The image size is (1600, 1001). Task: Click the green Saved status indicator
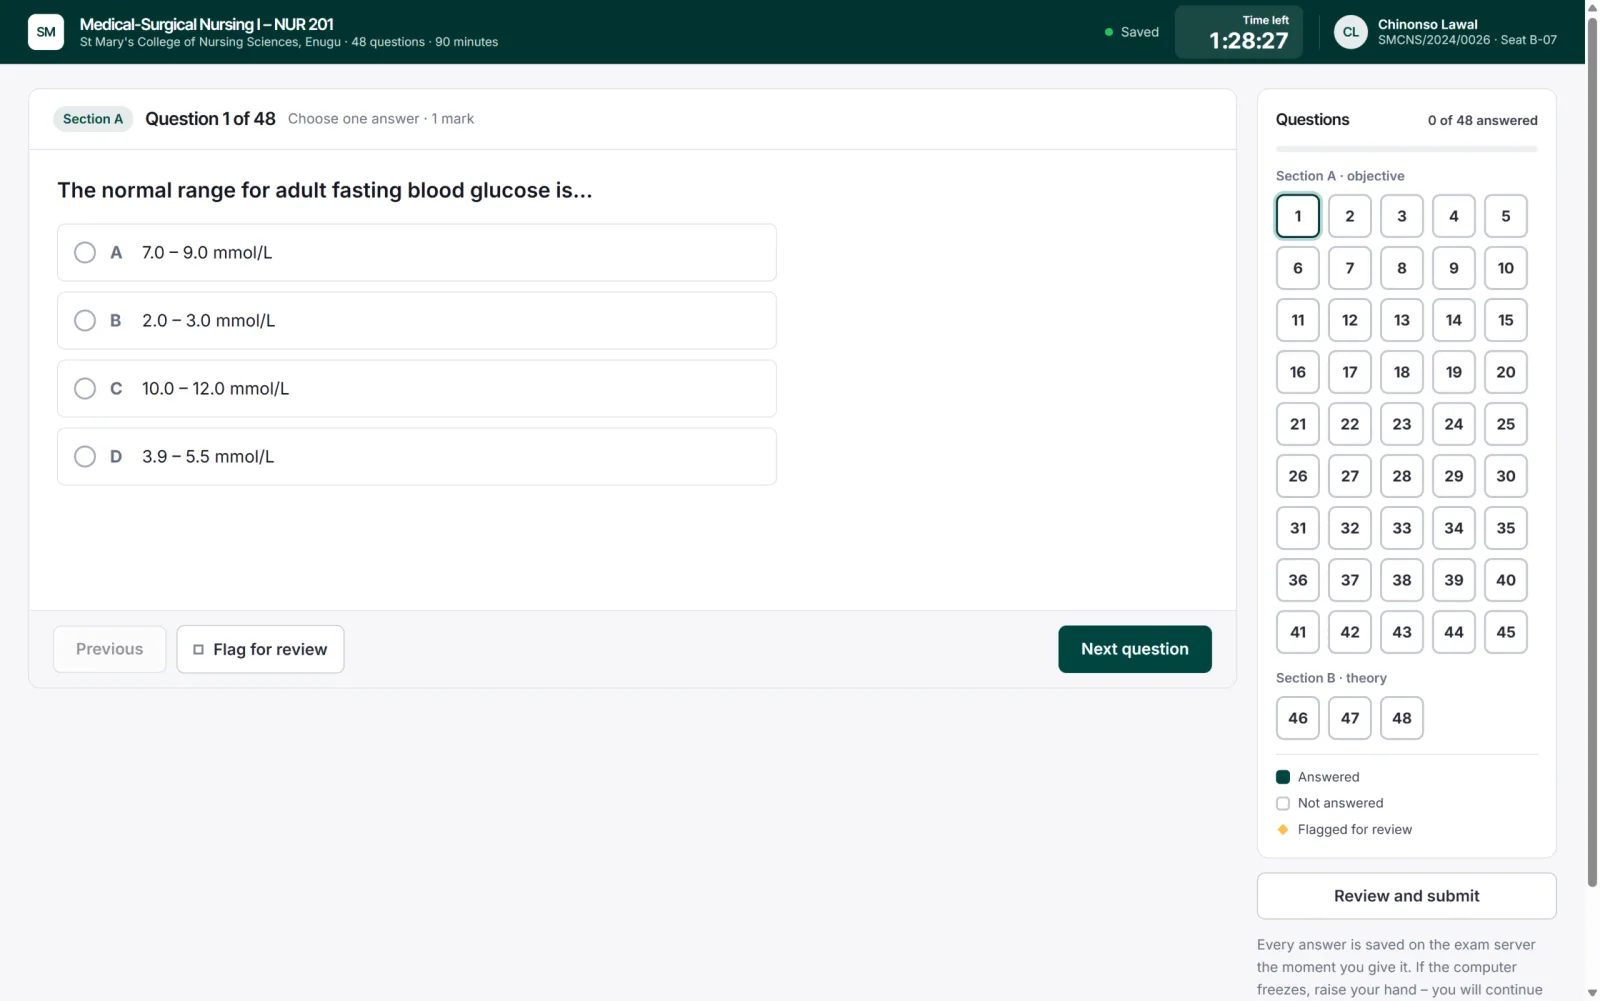(1132, 32)
